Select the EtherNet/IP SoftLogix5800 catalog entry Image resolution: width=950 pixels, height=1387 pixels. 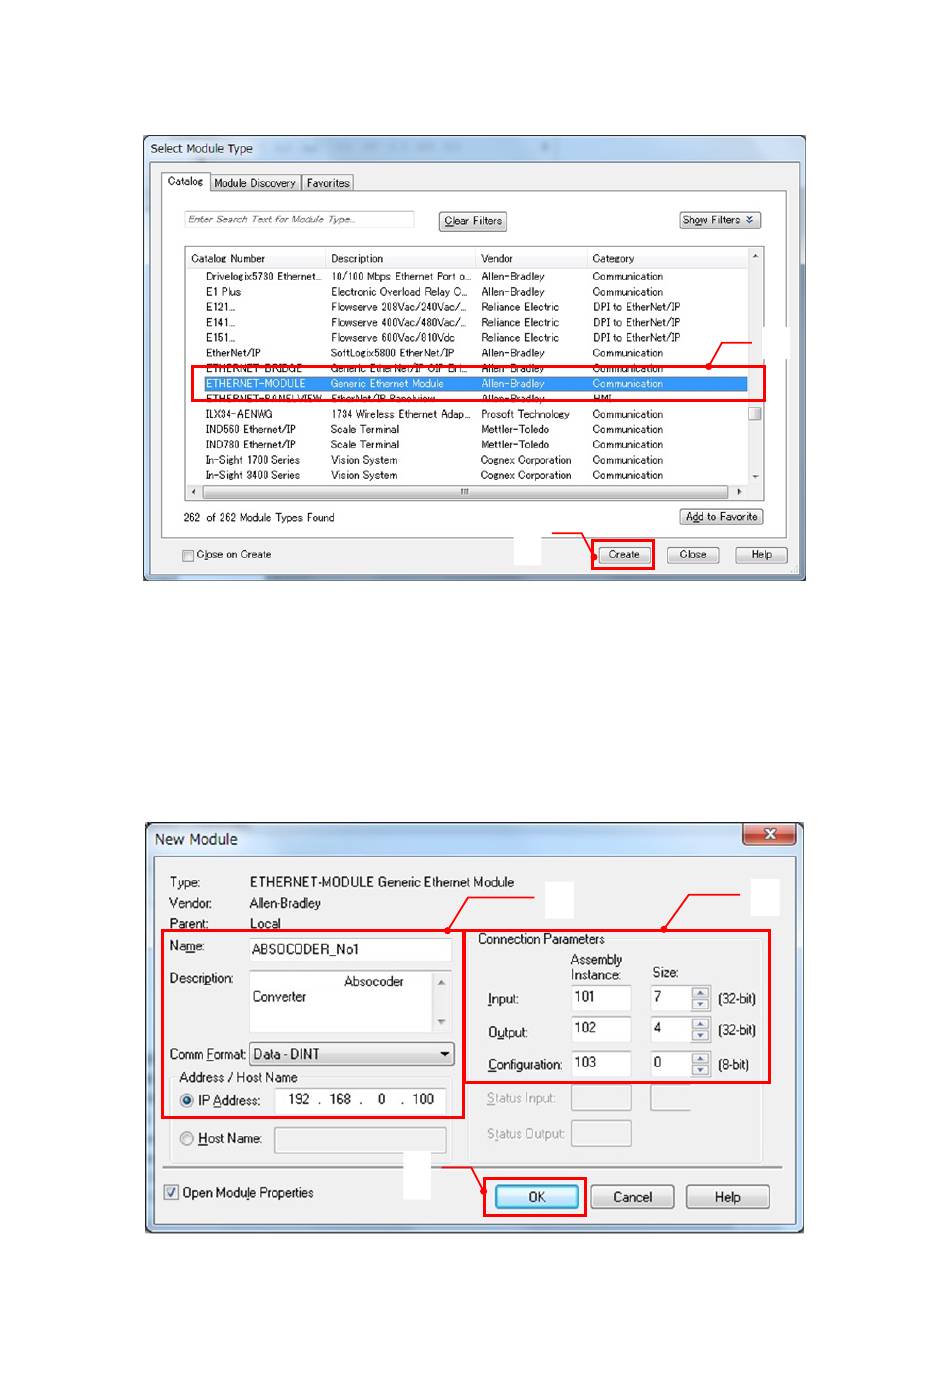pos(467,353)
